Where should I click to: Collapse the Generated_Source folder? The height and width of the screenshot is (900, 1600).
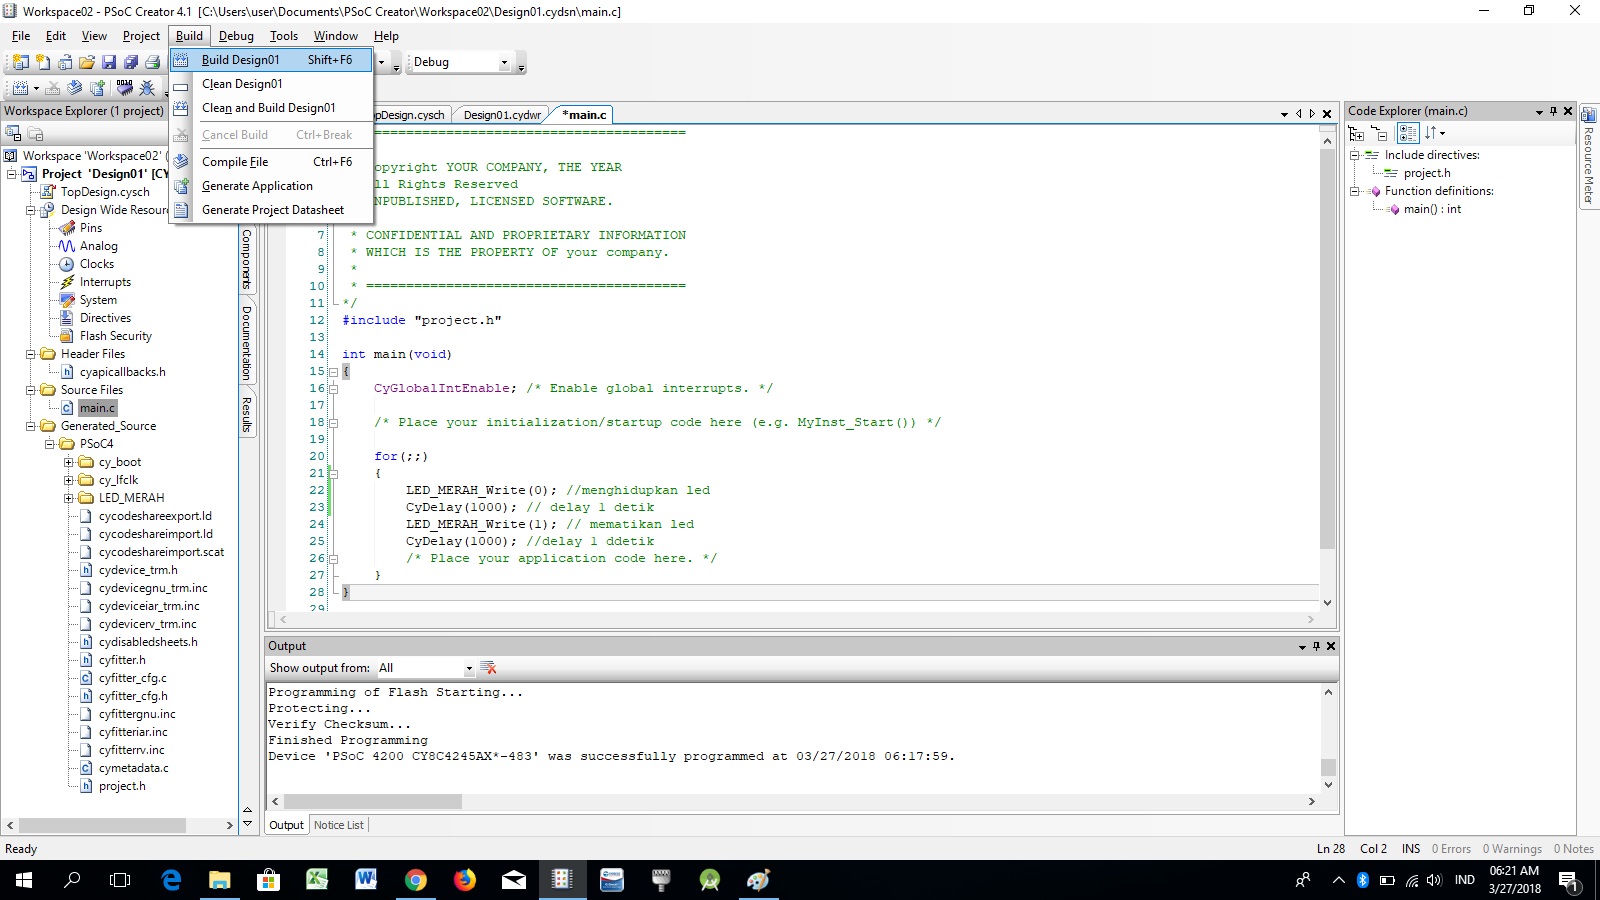click(x=31, y=426)
